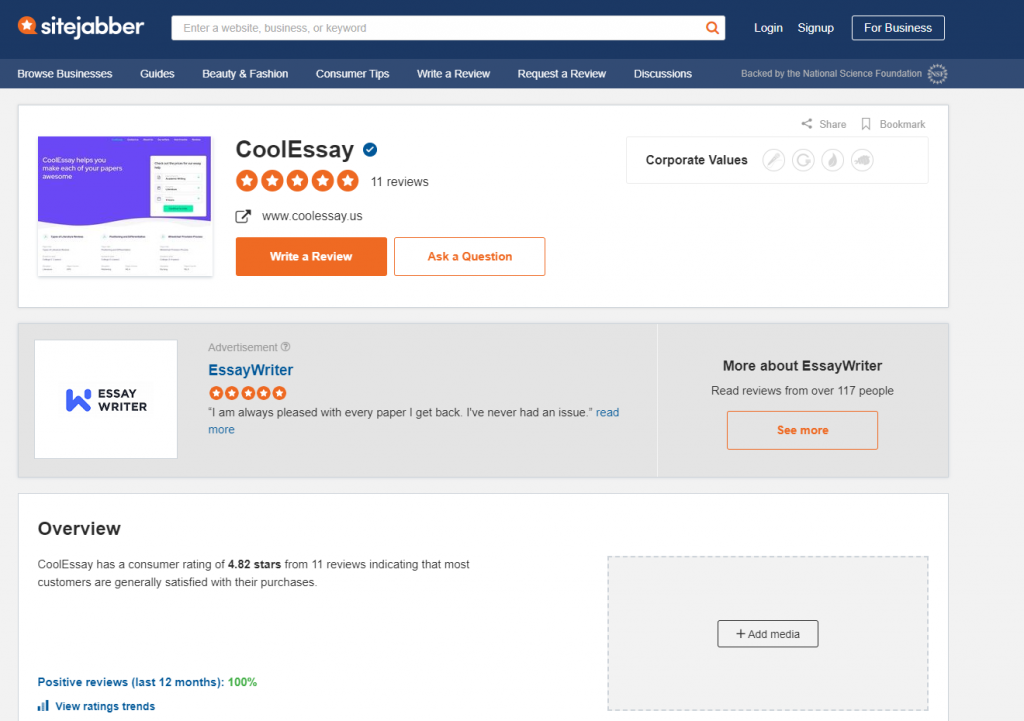The width and height of the screenshot is (1024, 721).
Task: Select Write a Review in the navigation bar
Action: click(x=453, y=74)
